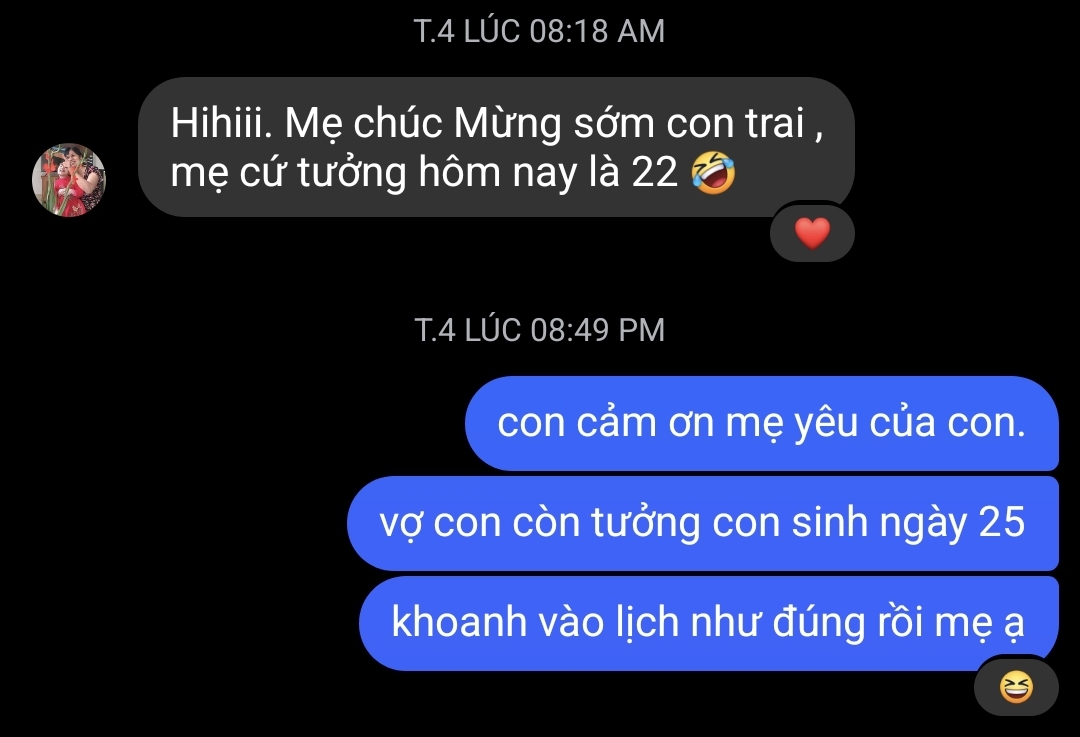
Task: Select the bubble 'con cảm ơn mẹ yêu của con.'
Action: [x=762, y=423]
